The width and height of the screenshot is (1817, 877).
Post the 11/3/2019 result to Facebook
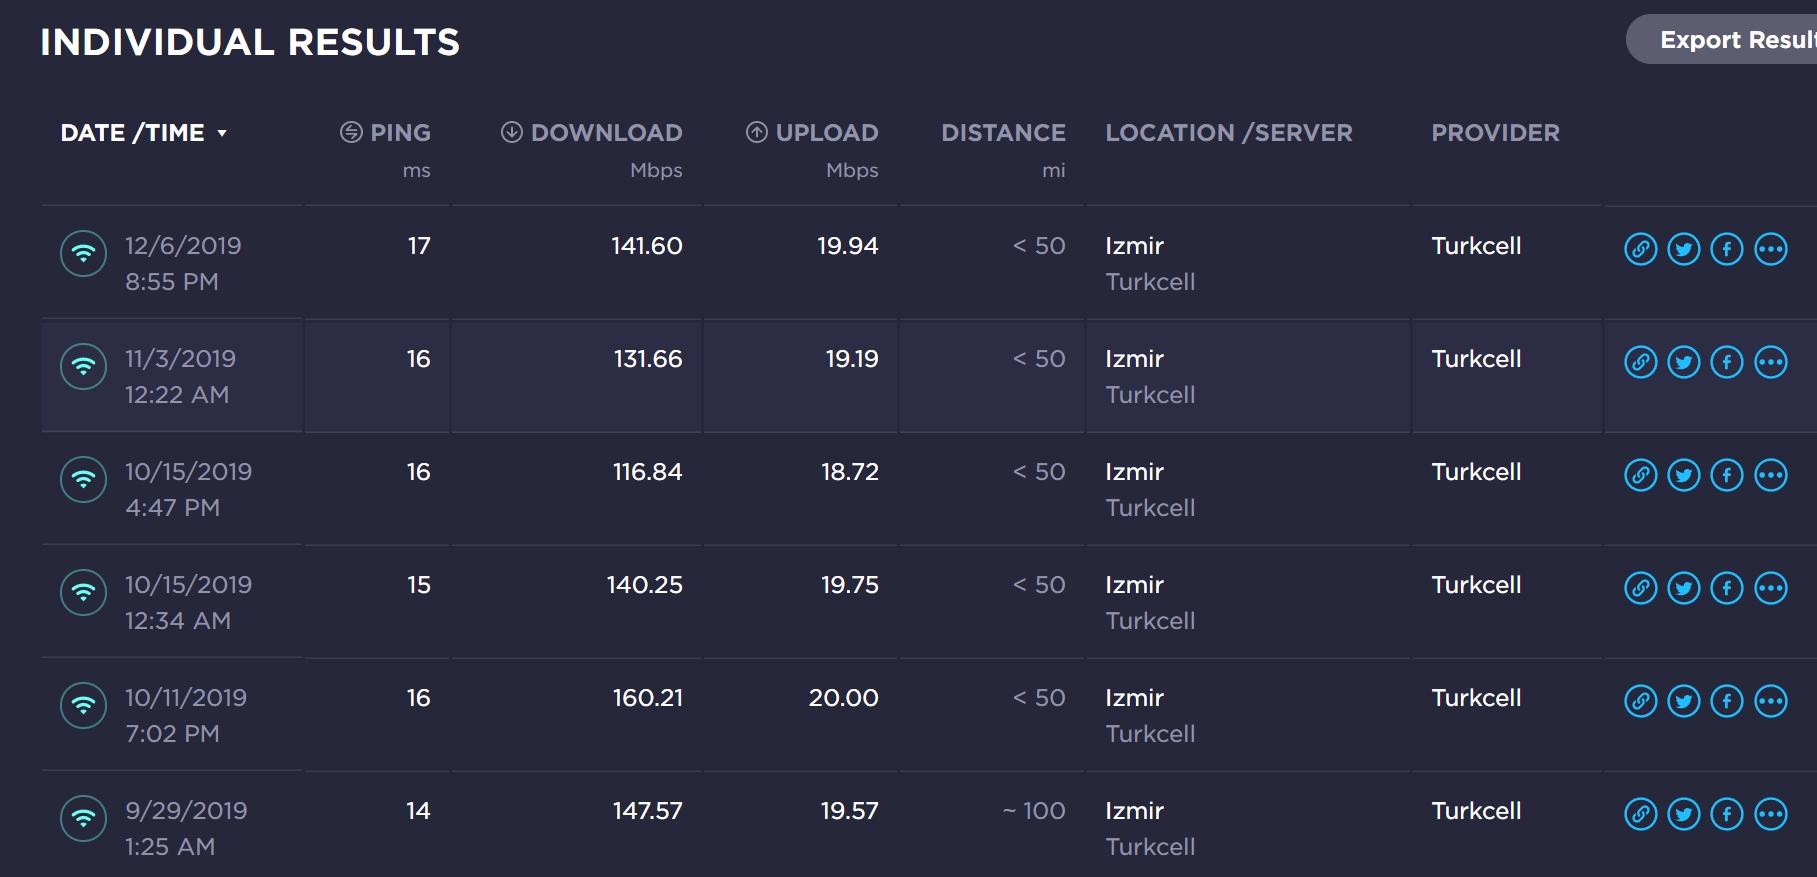pos(1727,362)
